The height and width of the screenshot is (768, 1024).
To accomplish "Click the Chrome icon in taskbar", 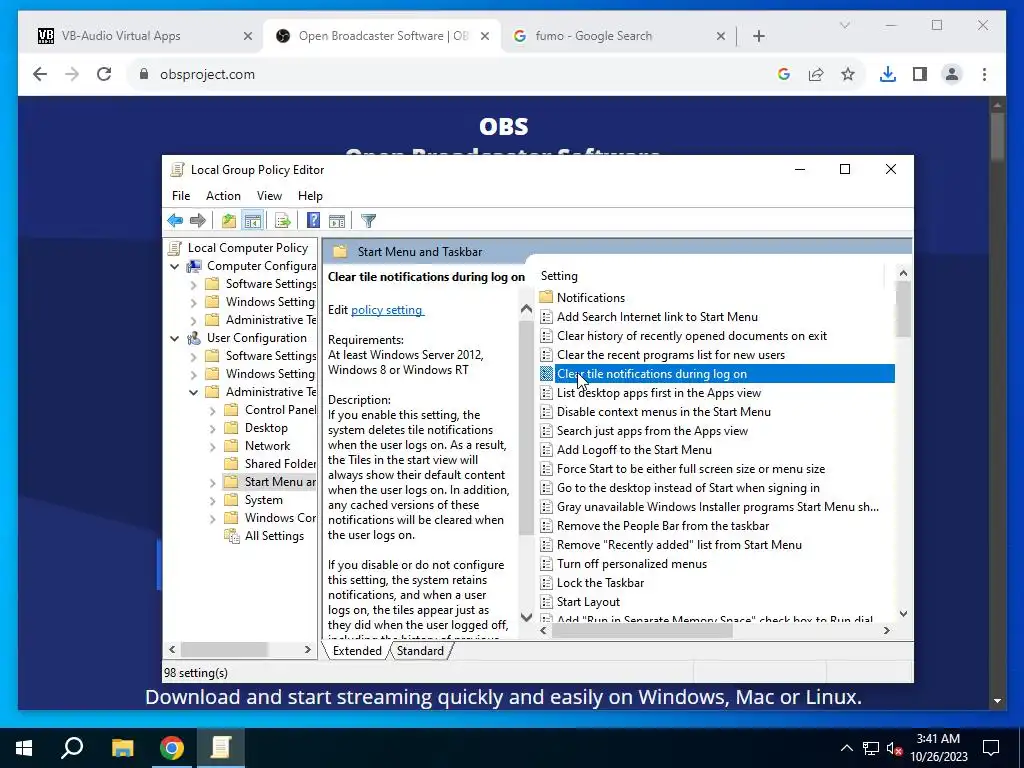I will 172,748.
